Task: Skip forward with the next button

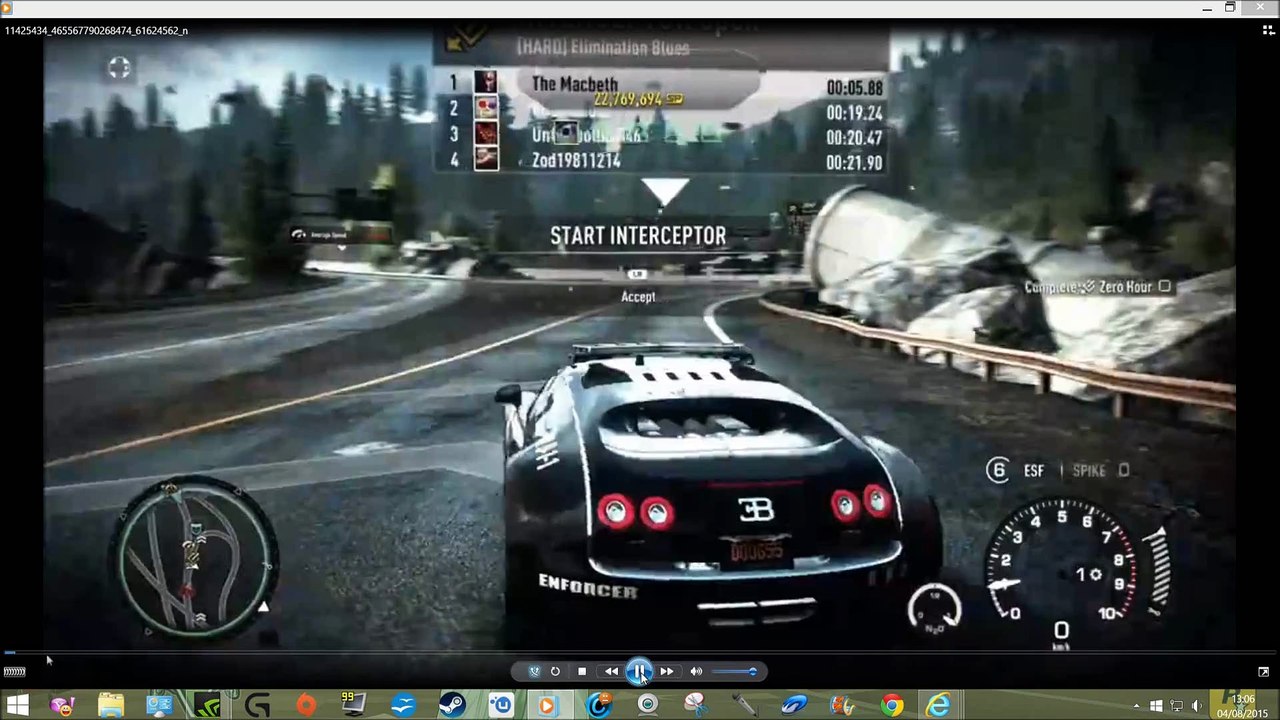Action: click(x=667, y=672)
